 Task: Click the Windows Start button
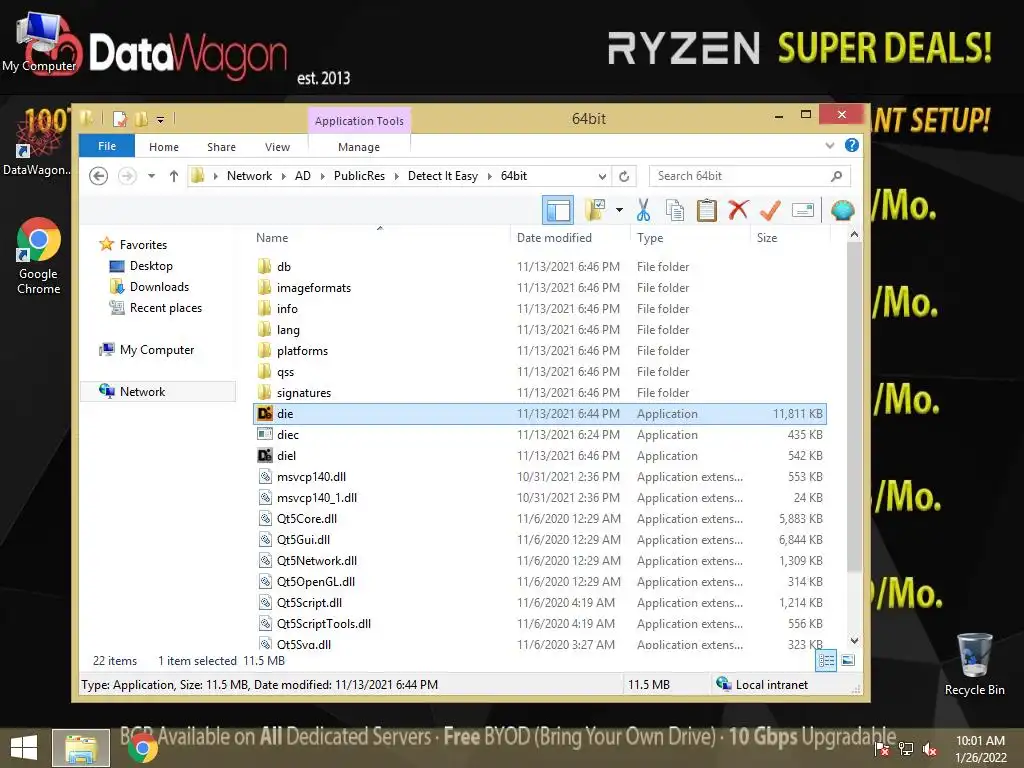tap(24, 748)
